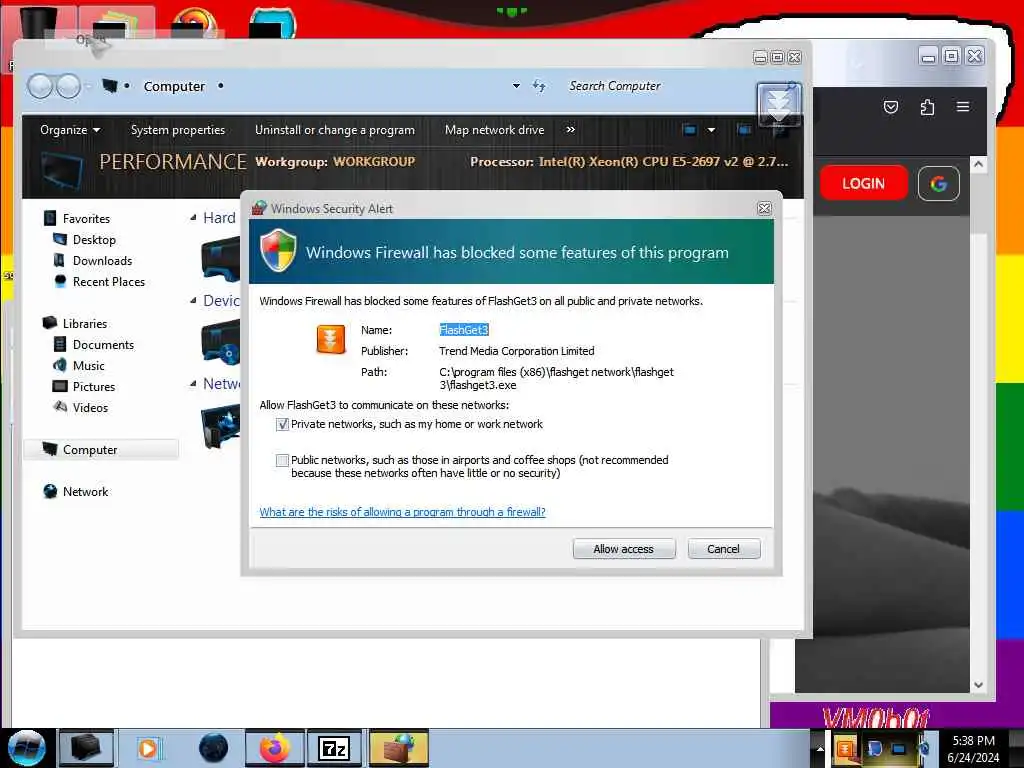Click the change view icon in Explorer toolbar
The height and width of the screenshot is (768, 1024).
pos(689,130)
